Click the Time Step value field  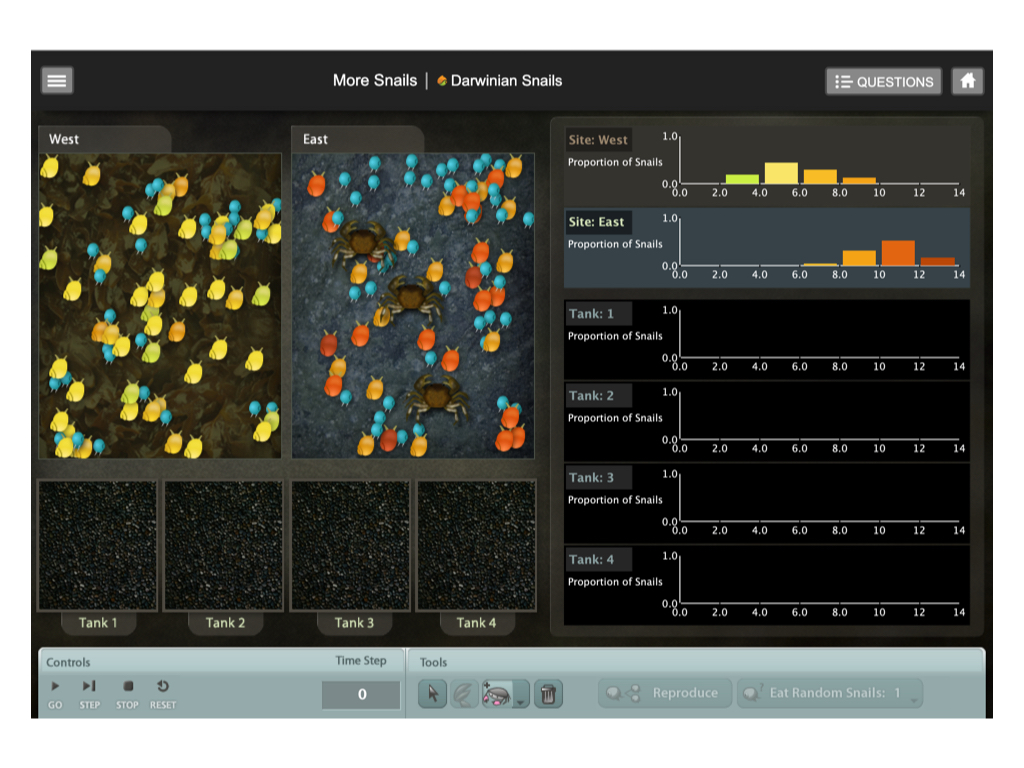point(361,694)
